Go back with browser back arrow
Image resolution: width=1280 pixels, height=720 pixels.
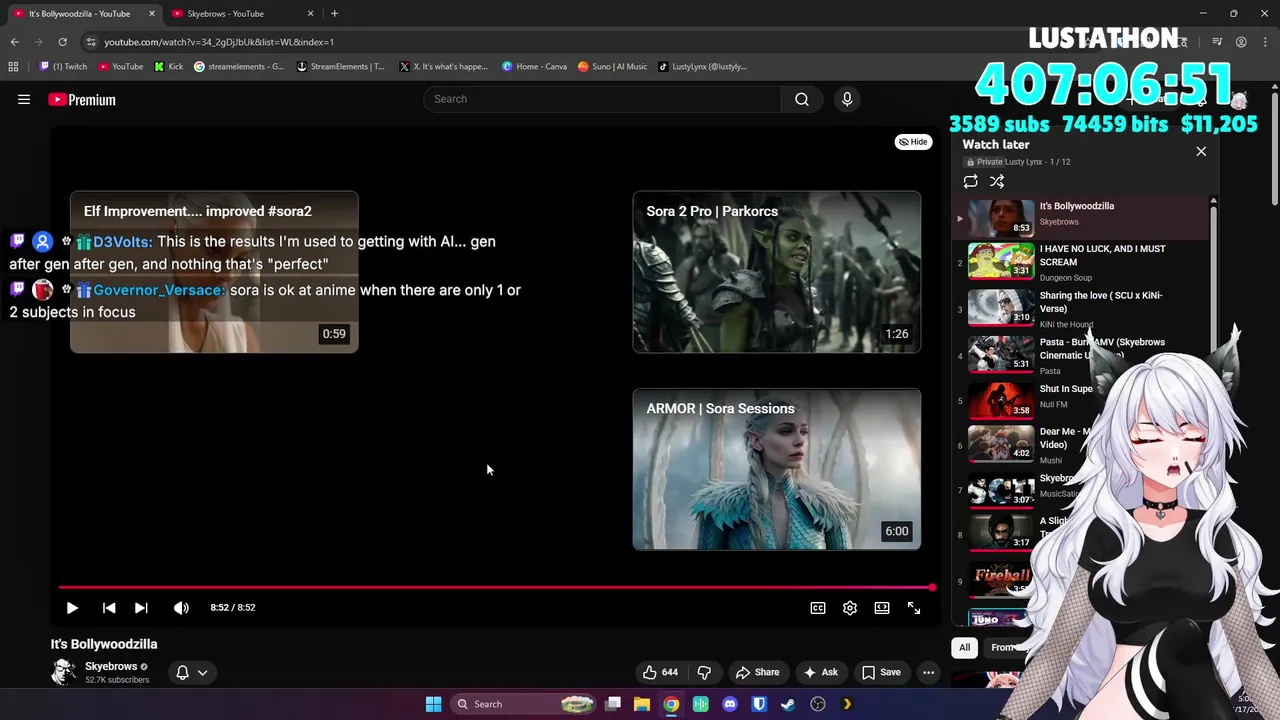point(14,42)
